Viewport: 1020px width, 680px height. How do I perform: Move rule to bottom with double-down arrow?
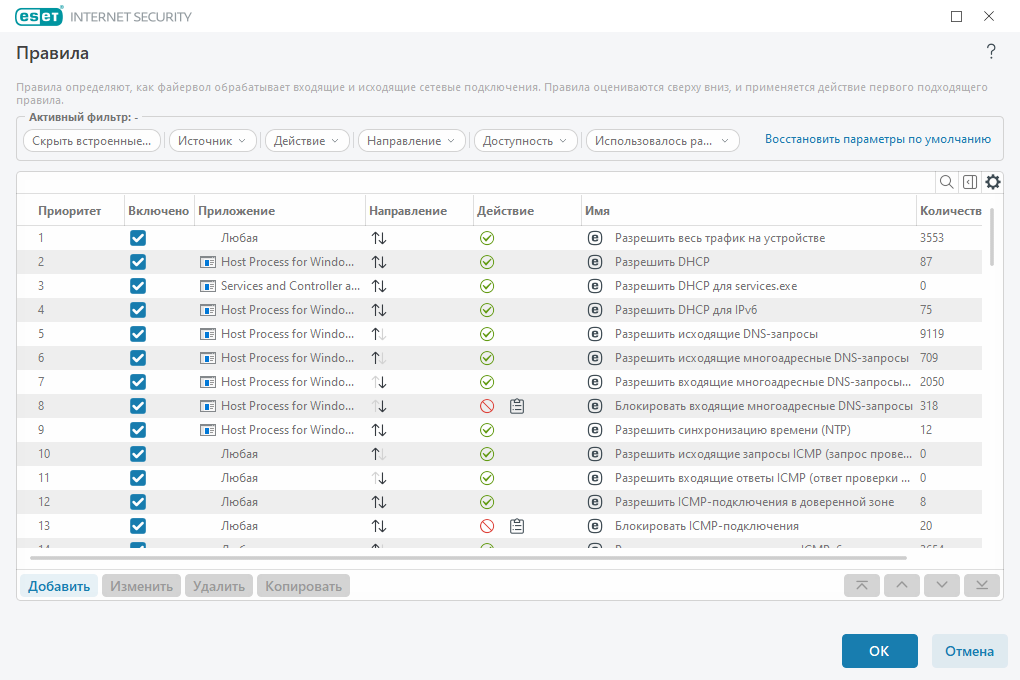(982, 586)
